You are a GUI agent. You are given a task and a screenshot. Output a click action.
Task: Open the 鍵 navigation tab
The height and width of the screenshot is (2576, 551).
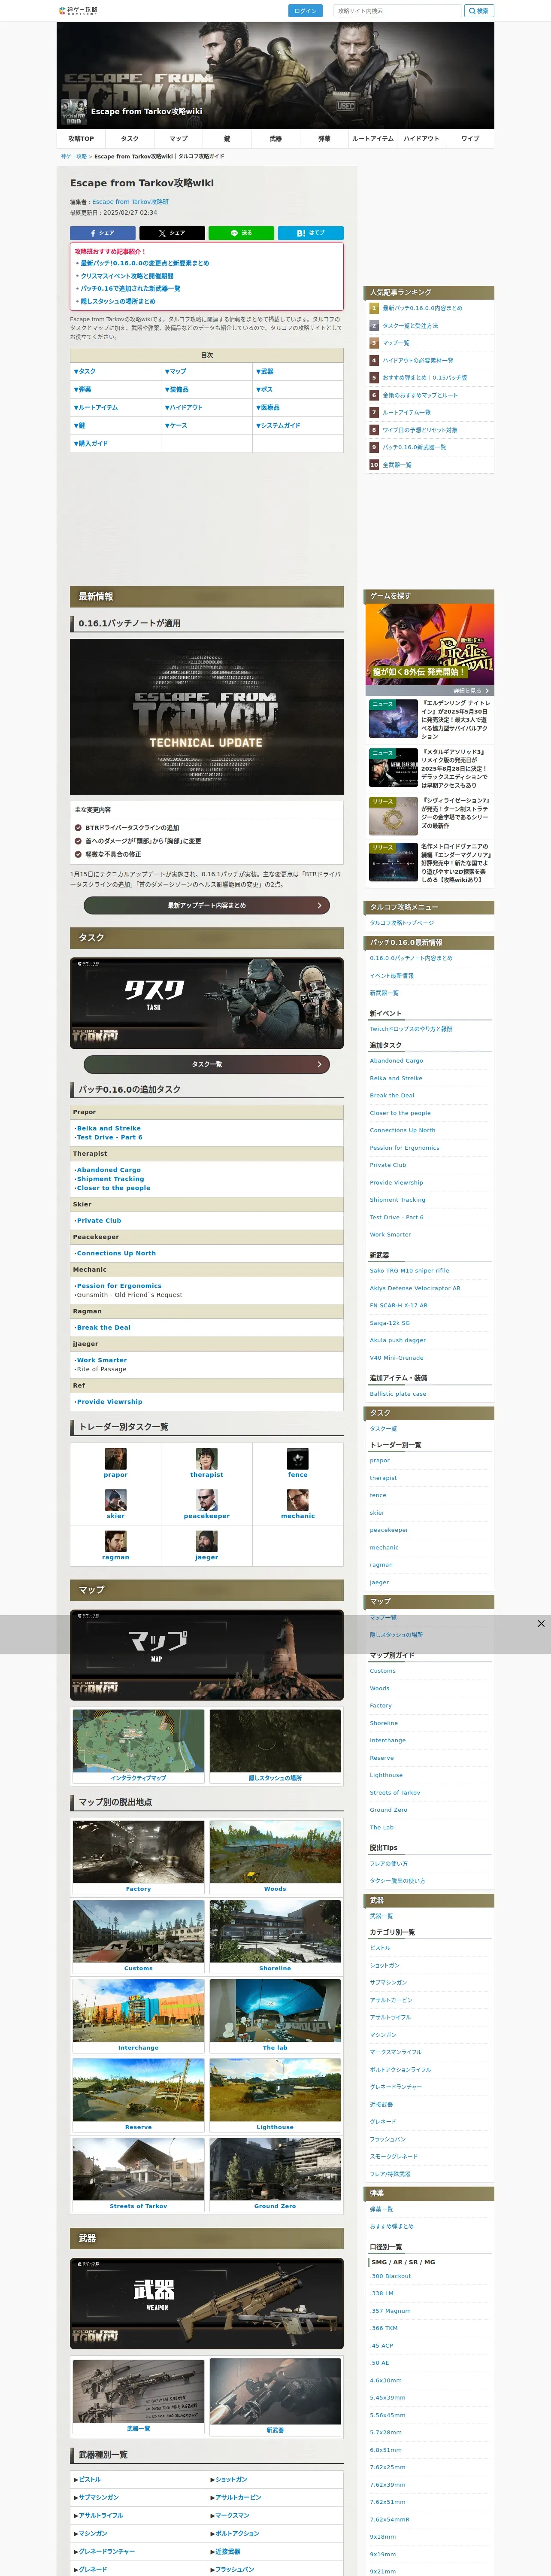point(227,139)
